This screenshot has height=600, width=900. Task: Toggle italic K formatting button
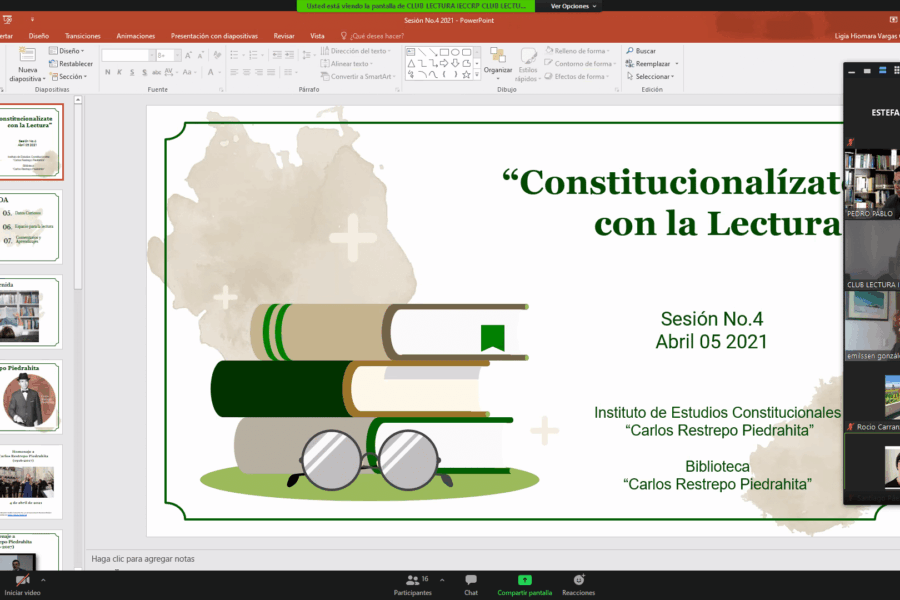120,72
